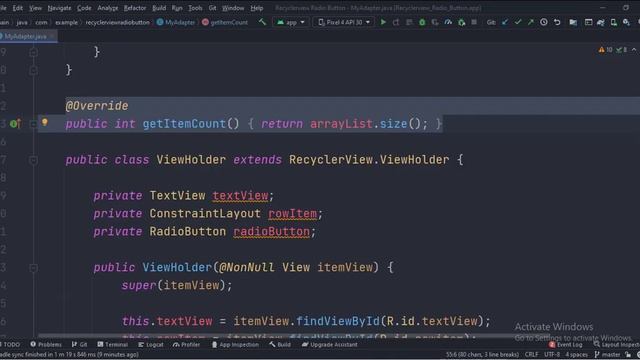
Task: Click the recyclerviewradiobutton breadcrumb
Action: pos(118,22)
